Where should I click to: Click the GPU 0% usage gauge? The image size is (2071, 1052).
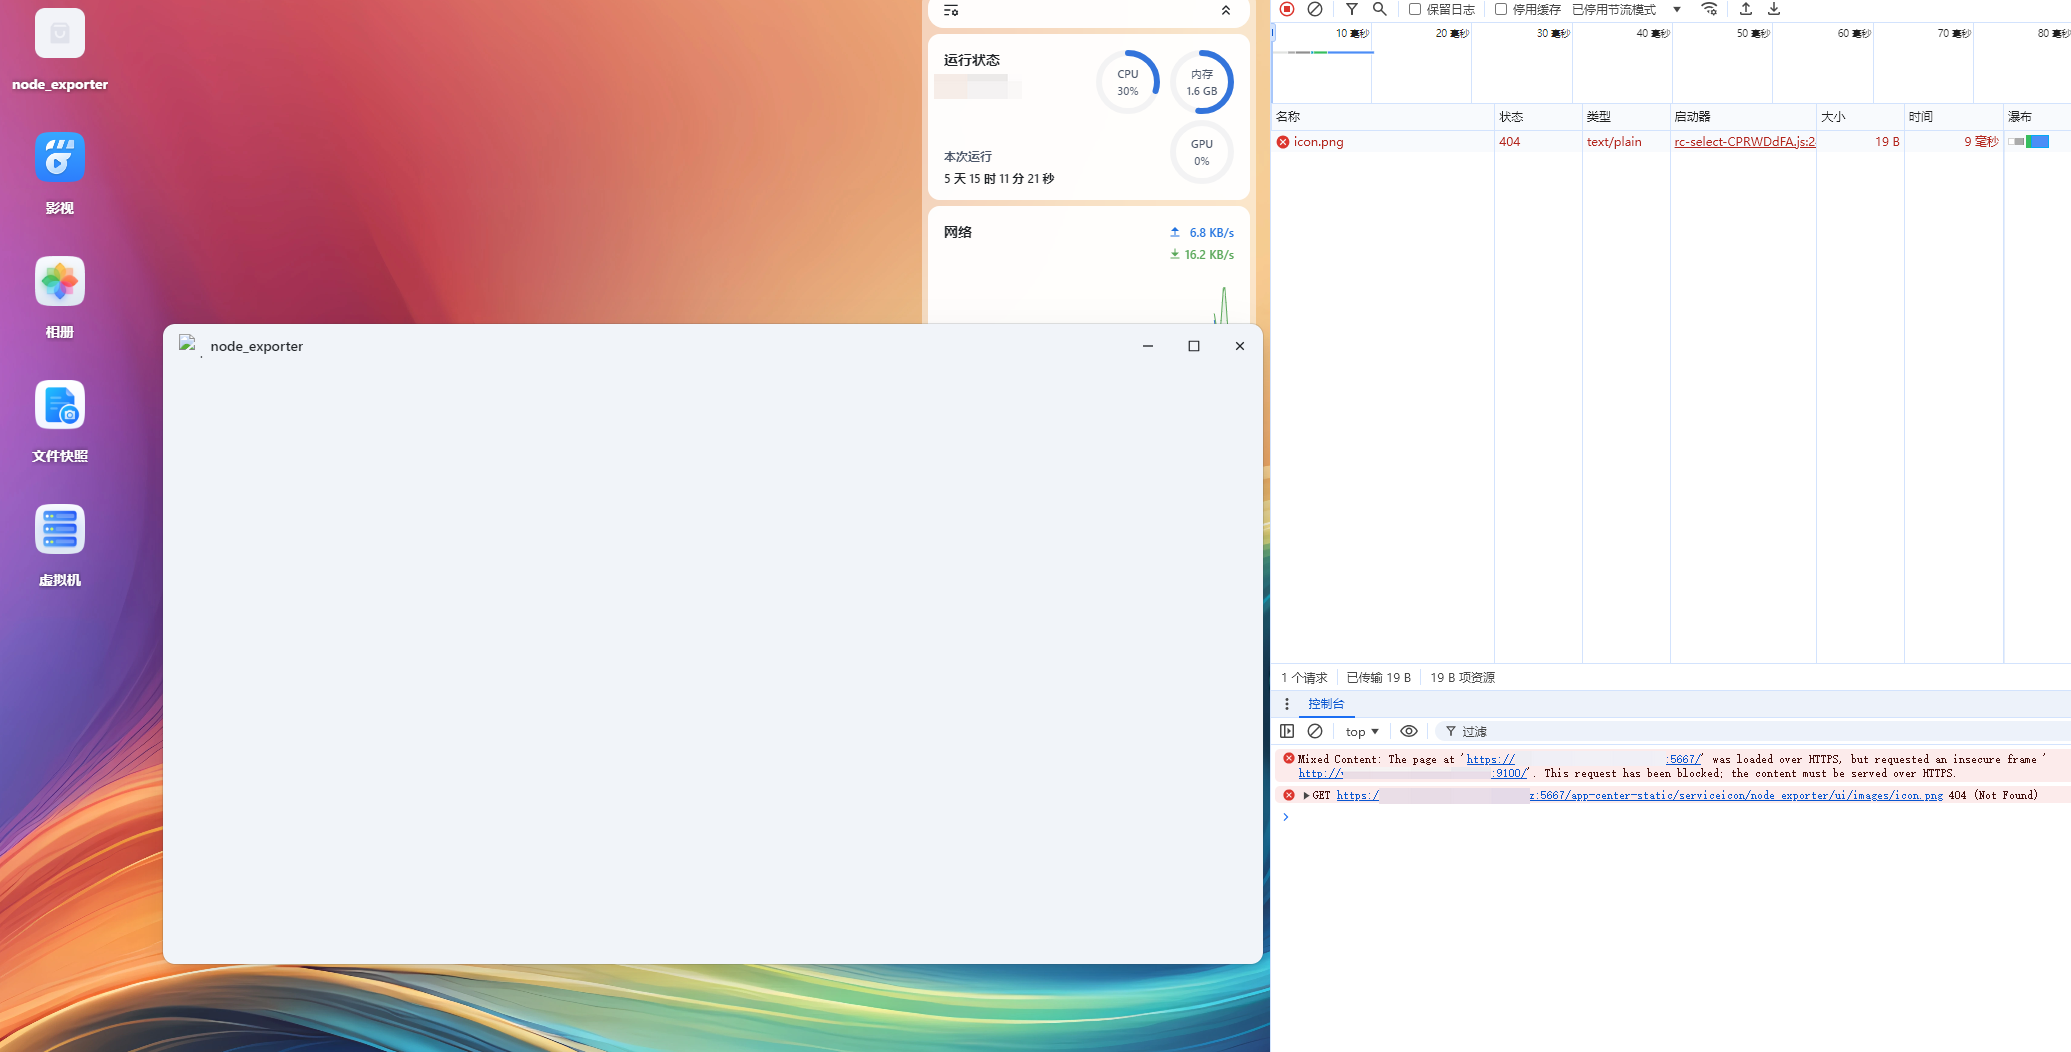(x=1202, y=152)
